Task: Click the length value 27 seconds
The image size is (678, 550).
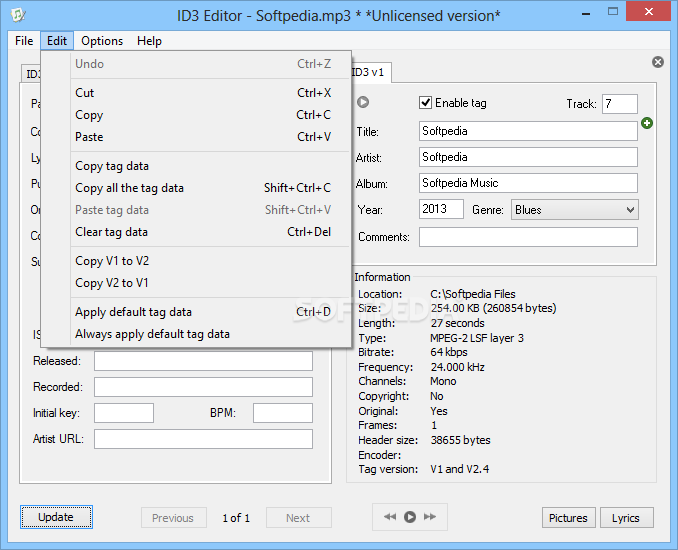Action: tap(457, 323)
